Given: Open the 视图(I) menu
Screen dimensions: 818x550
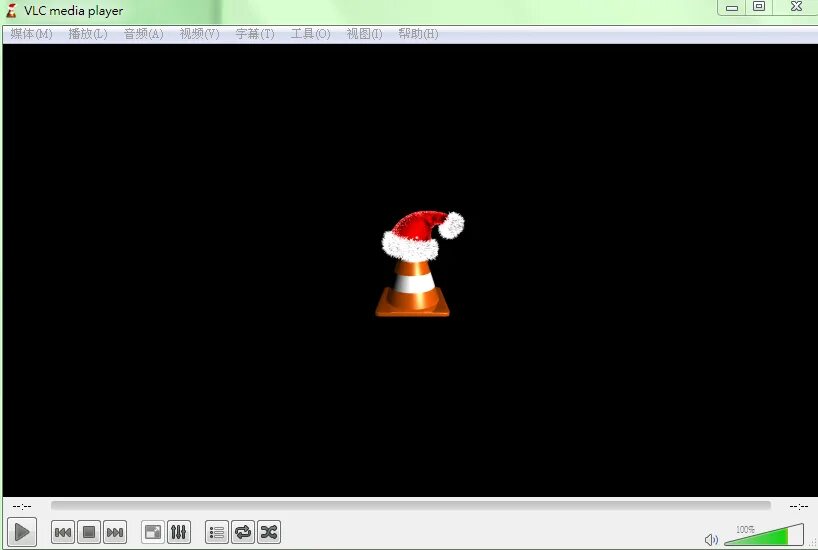Looking at the screenshot, I should [364, 34].
